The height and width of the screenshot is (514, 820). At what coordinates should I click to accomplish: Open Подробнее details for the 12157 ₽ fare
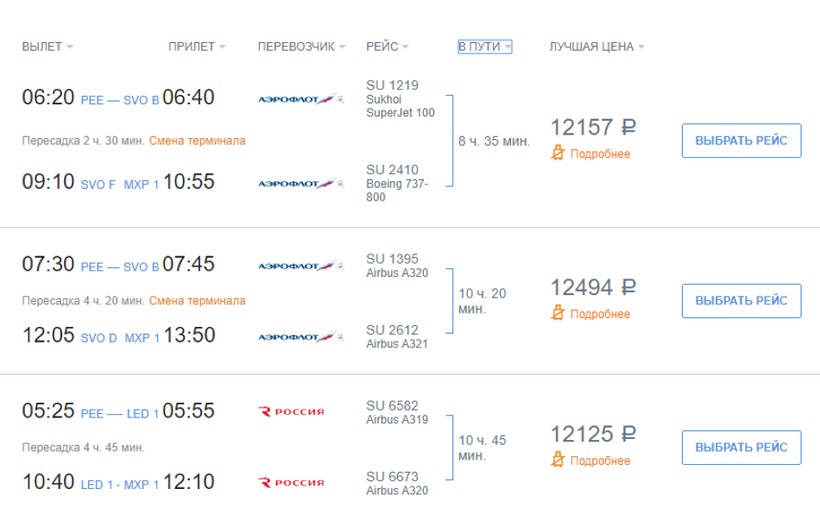(600, 154)
